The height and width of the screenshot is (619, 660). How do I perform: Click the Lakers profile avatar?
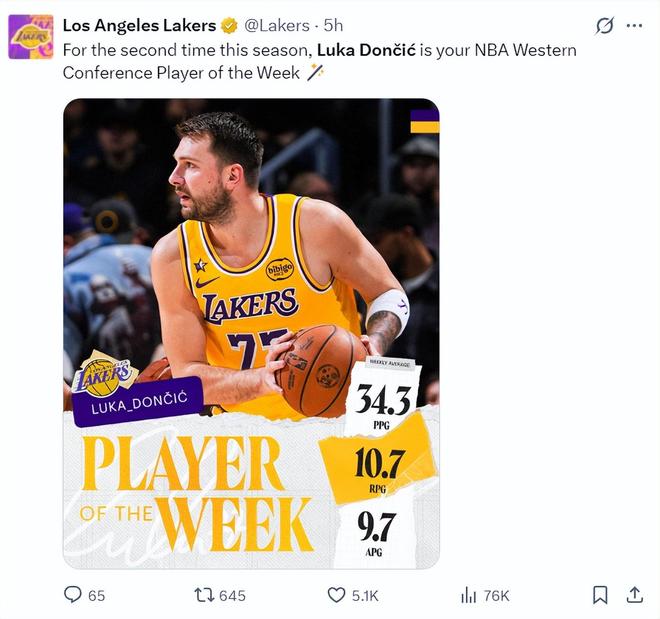31,36
